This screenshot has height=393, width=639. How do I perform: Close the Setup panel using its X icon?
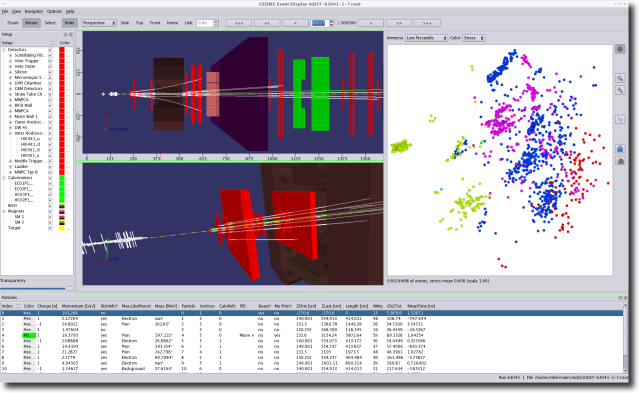point(71,35)
